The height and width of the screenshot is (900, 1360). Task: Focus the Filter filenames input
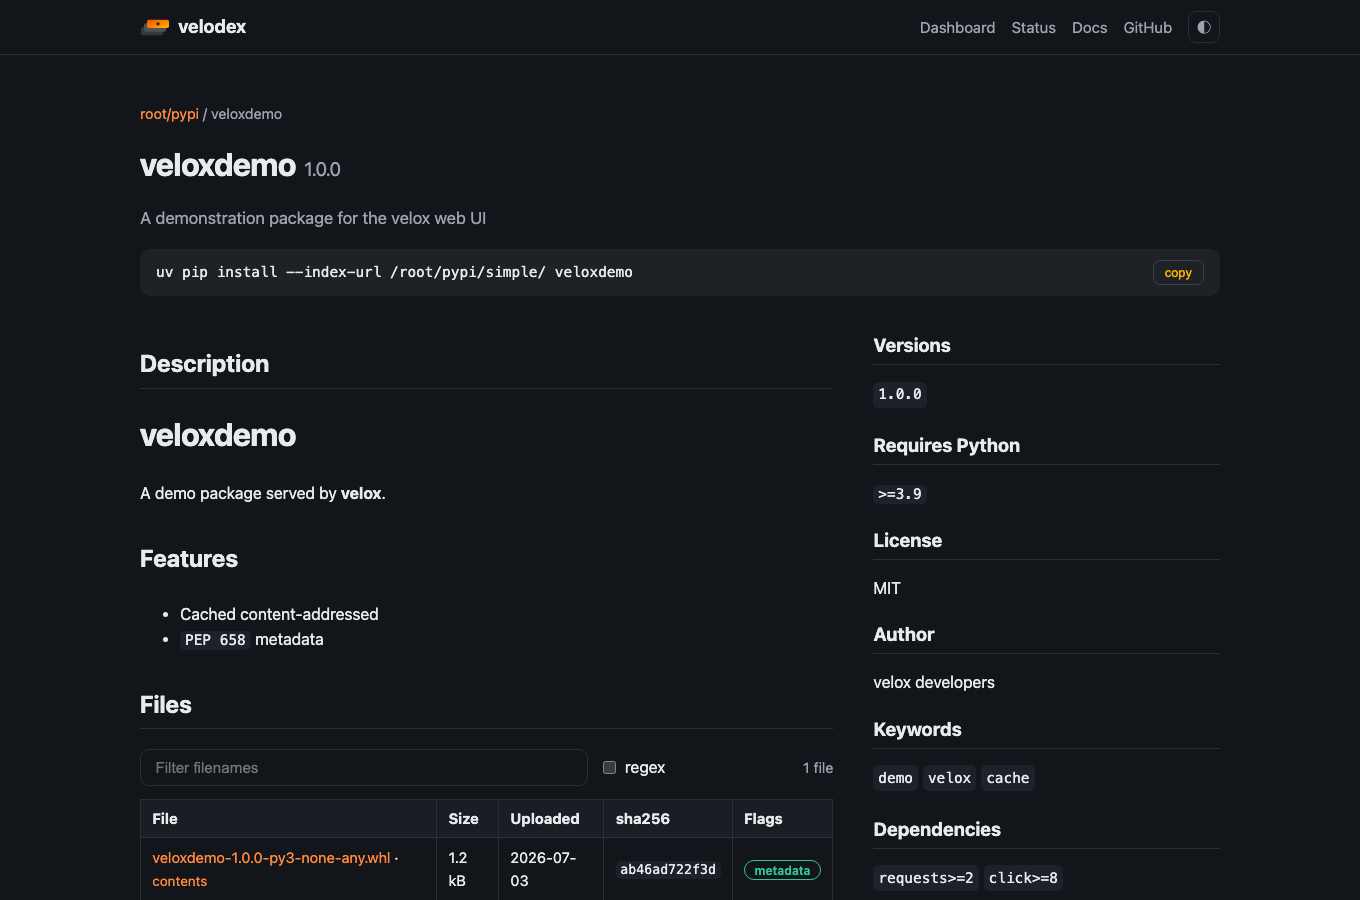(x=364, y=768)
